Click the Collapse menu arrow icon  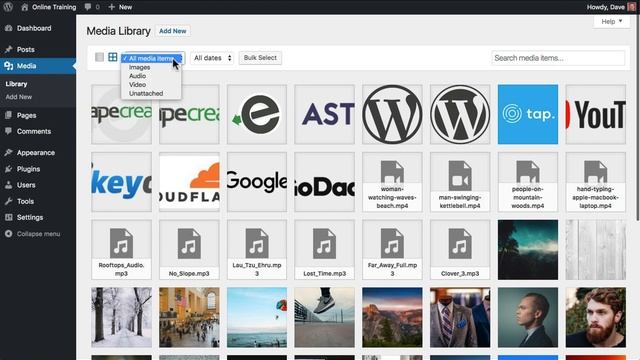click(x=9, y=234)
